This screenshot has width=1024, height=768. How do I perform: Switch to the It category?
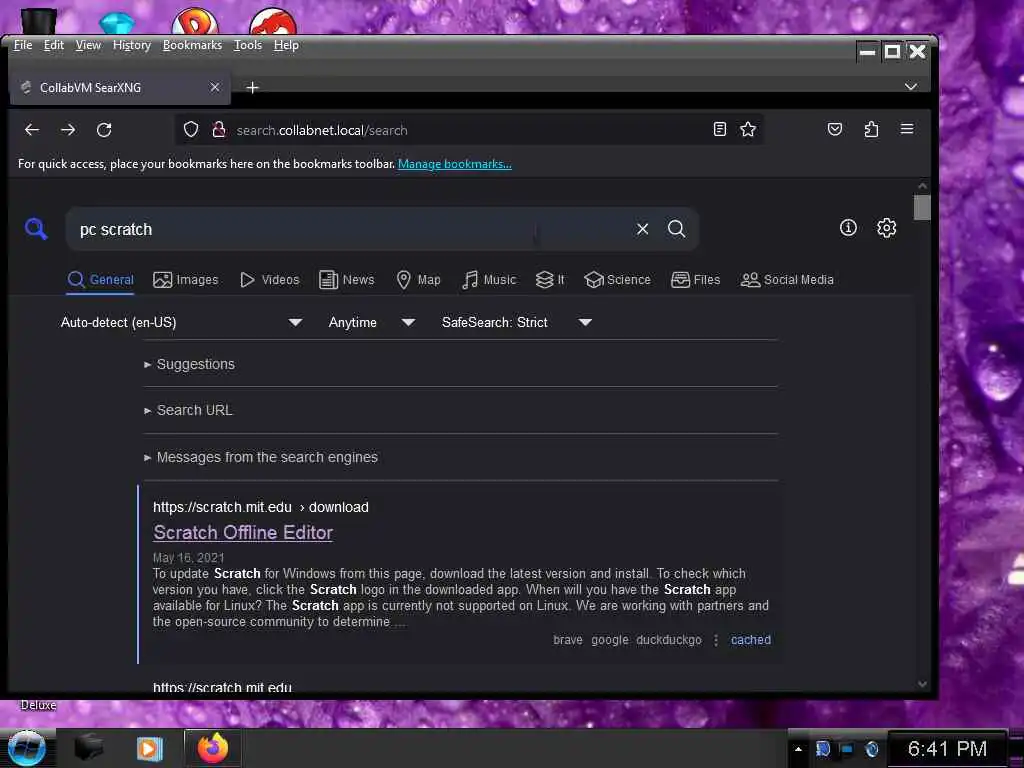(550, 280)
